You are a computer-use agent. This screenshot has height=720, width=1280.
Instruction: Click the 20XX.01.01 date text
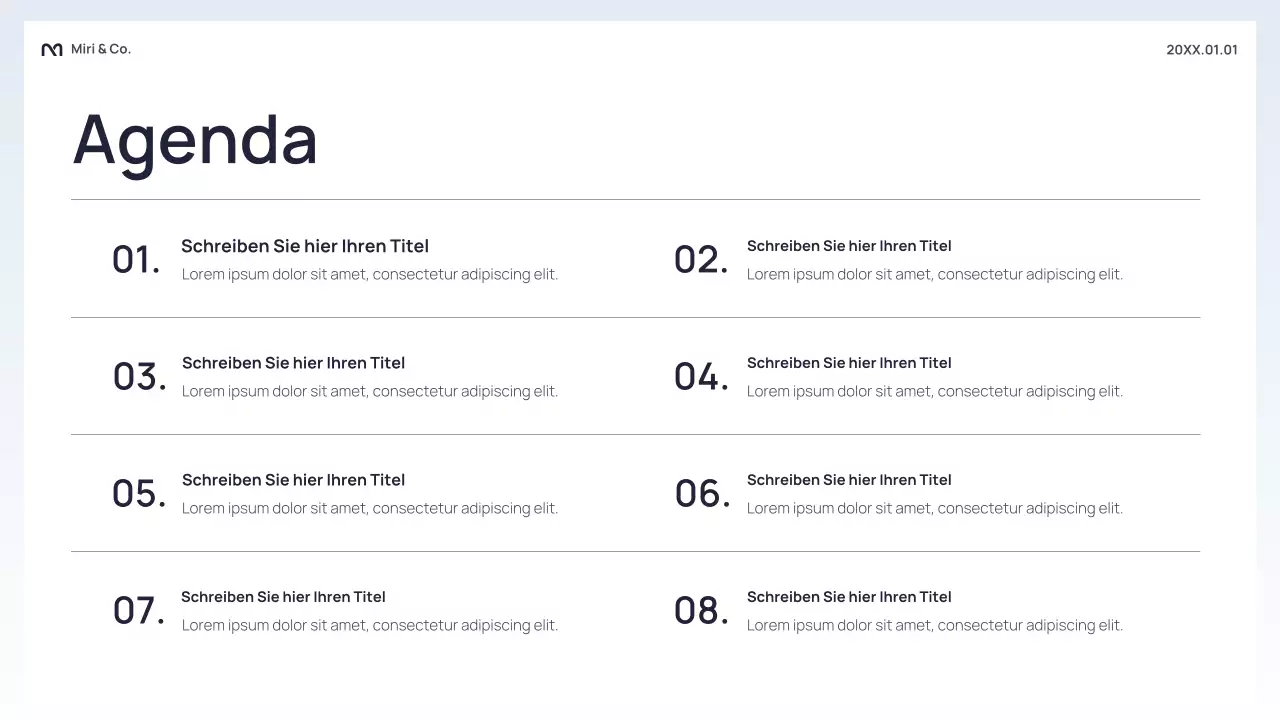1201,50
